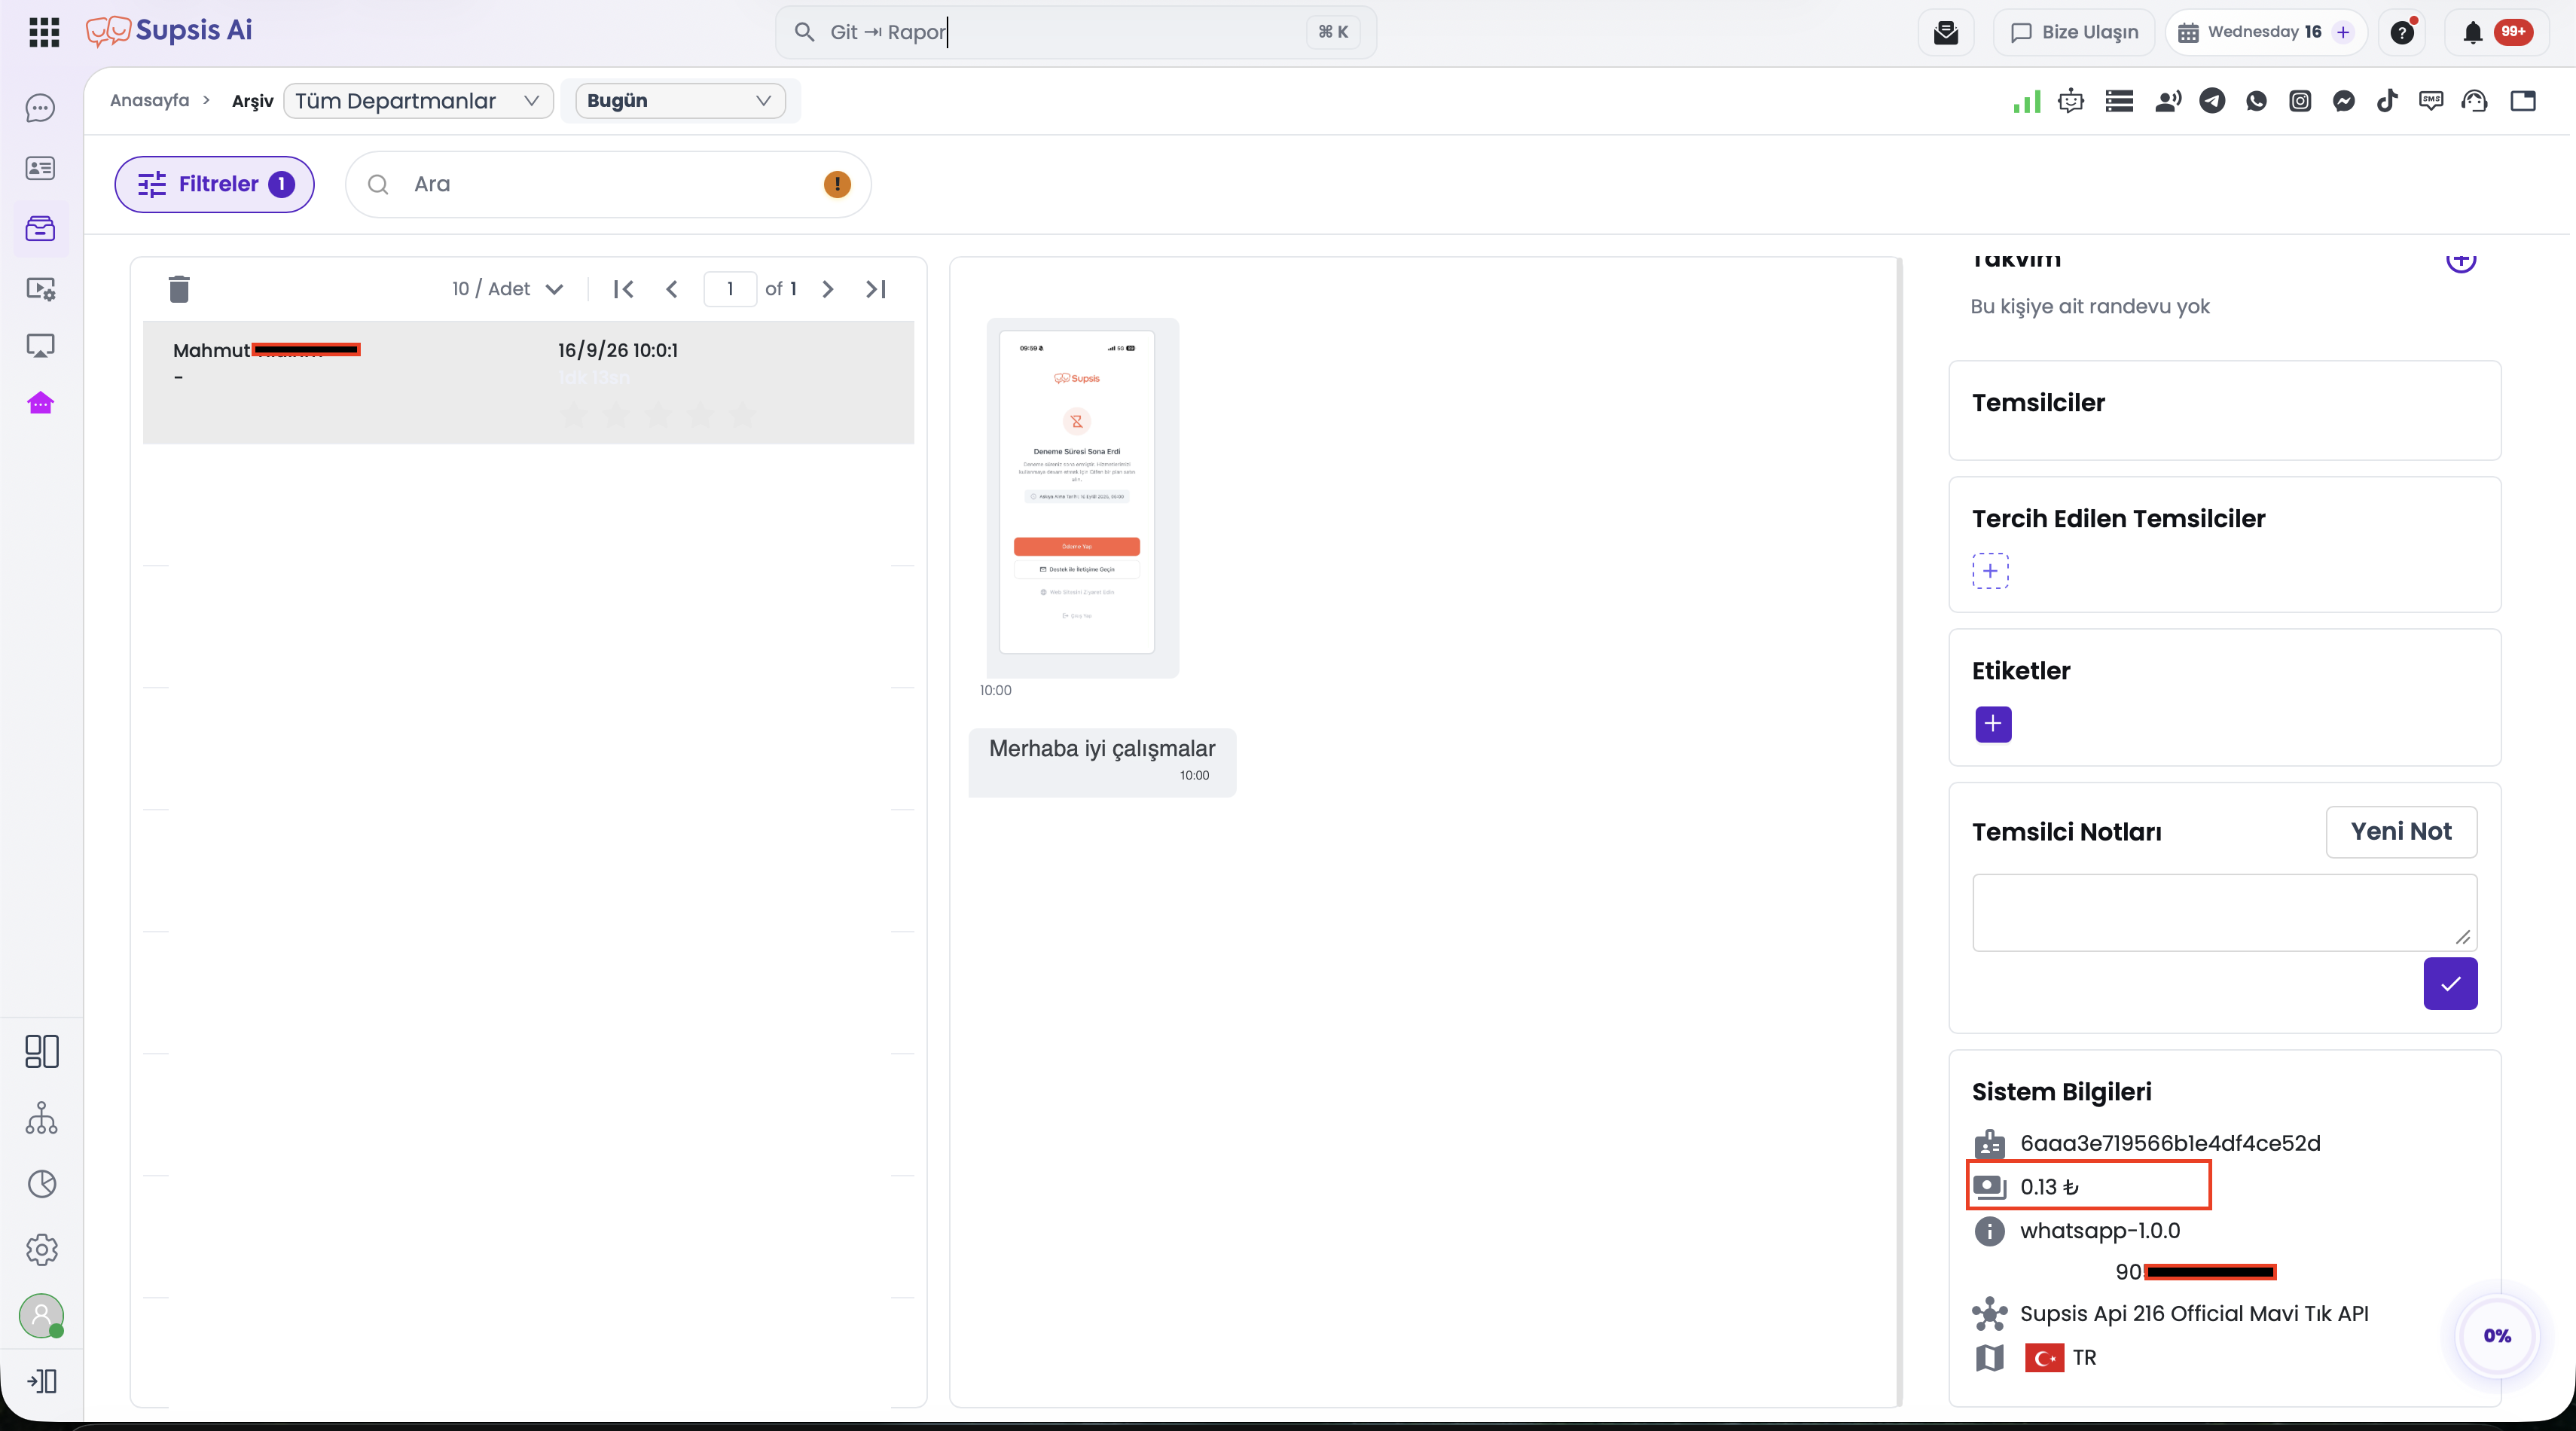This screenshot has width=2576, height=1431.
Task: Open the purple home sidebar icon
Action: [x=40, y=403]
